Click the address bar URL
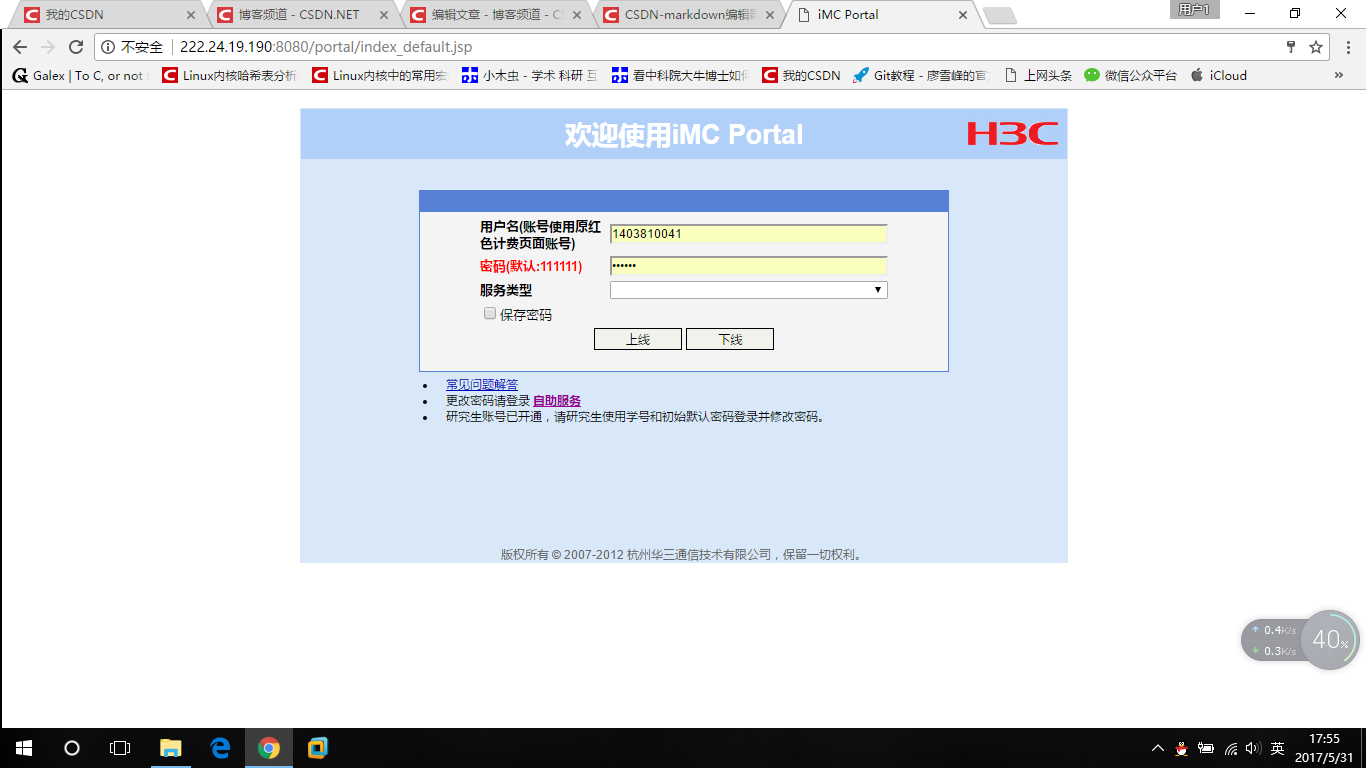The height and width of the screenshot is (768, 1366). [x=326, y=47]
